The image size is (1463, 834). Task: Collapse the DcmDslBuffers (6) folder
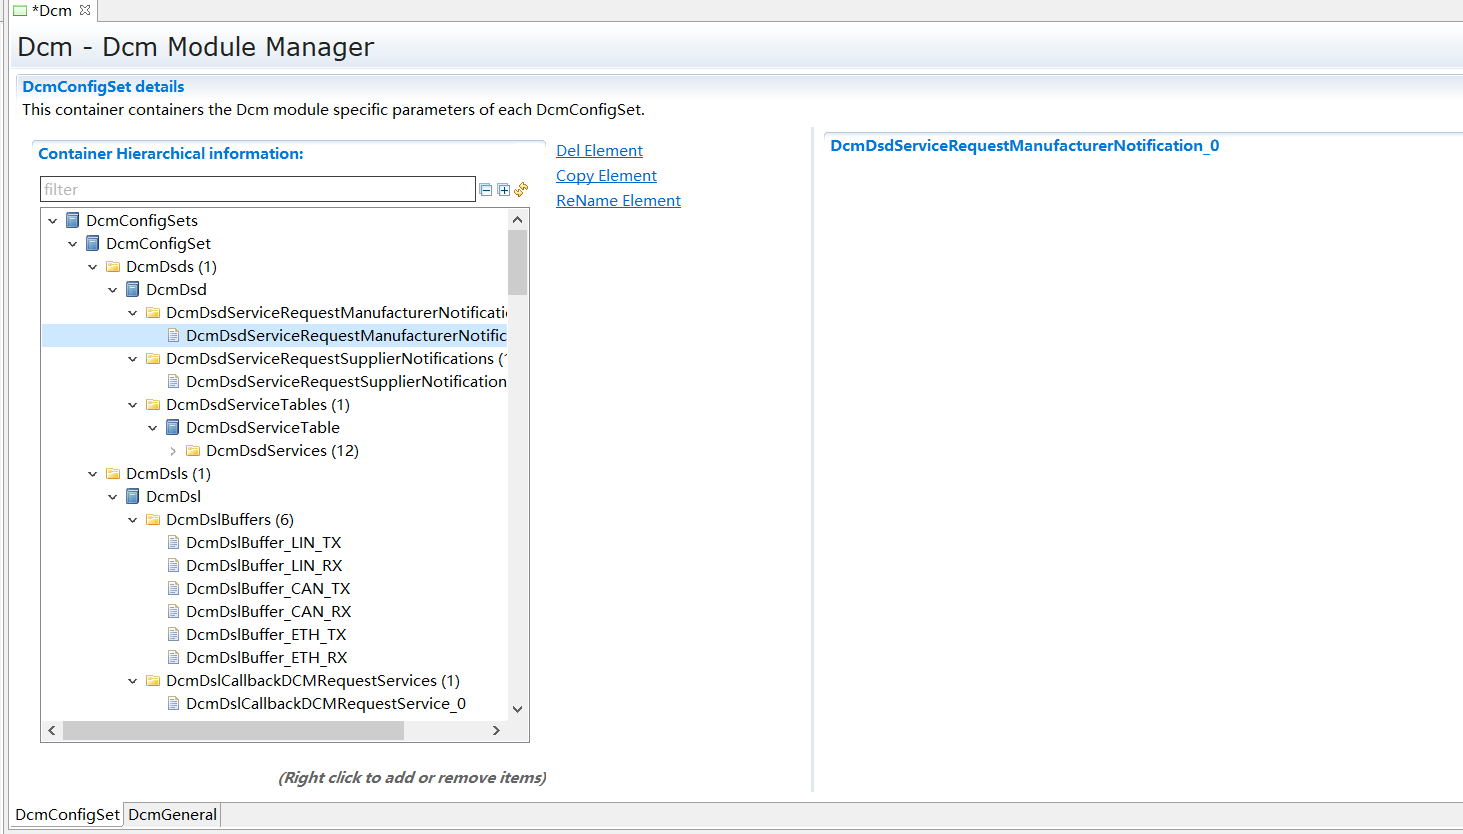(x=133, y=520)
